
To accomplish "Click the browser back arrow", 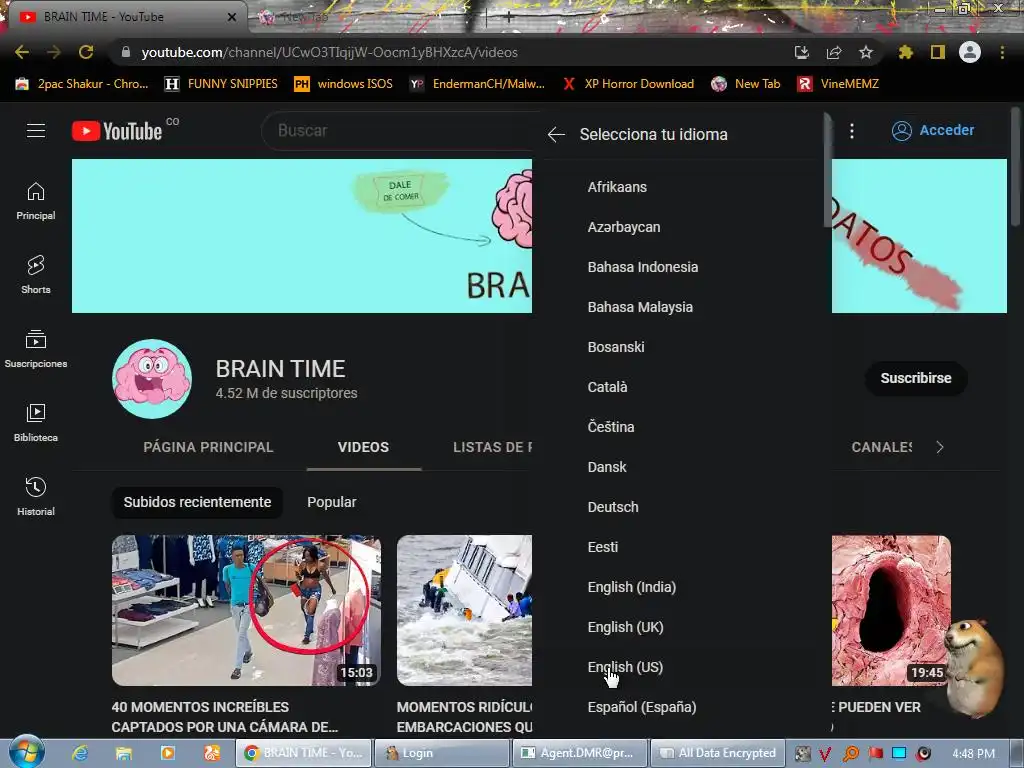I will tap(22, 52).
